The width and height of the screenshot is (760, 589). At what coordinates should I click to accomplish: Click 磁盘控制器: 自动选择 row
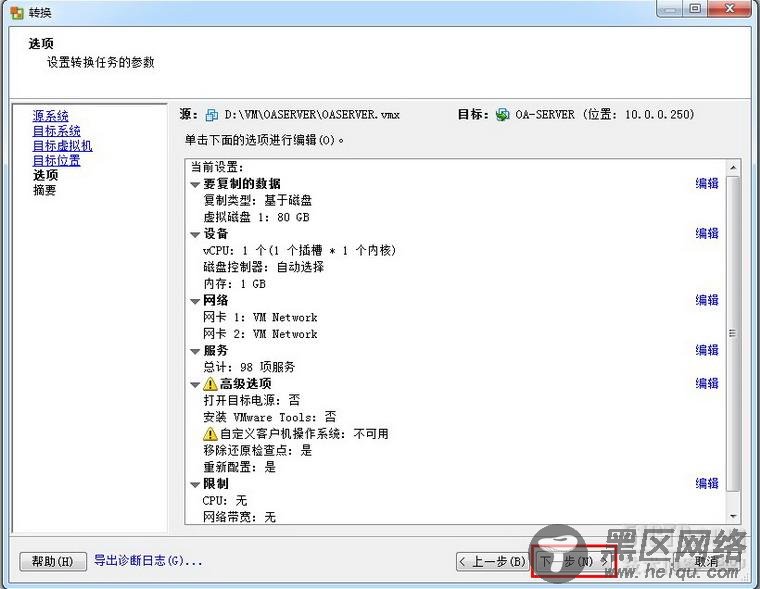coord(264,267)
